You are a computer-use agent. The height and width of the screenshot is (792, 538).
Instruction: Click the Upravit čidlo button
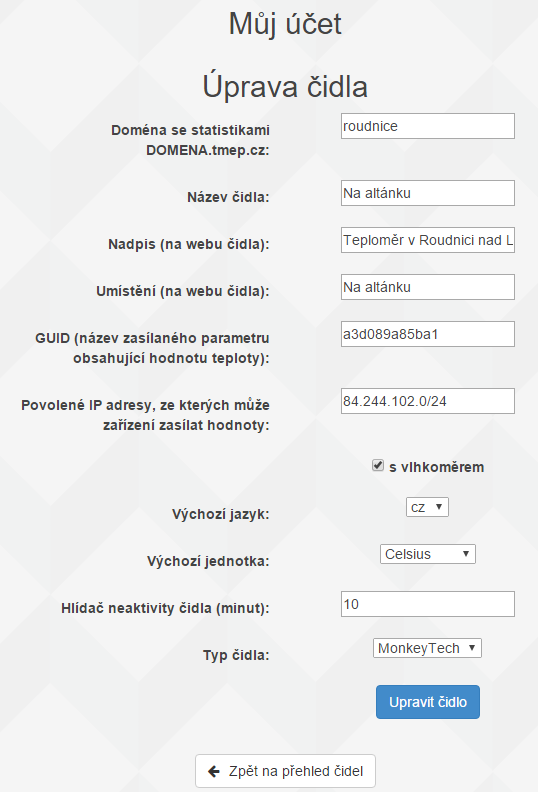point(428,702)
